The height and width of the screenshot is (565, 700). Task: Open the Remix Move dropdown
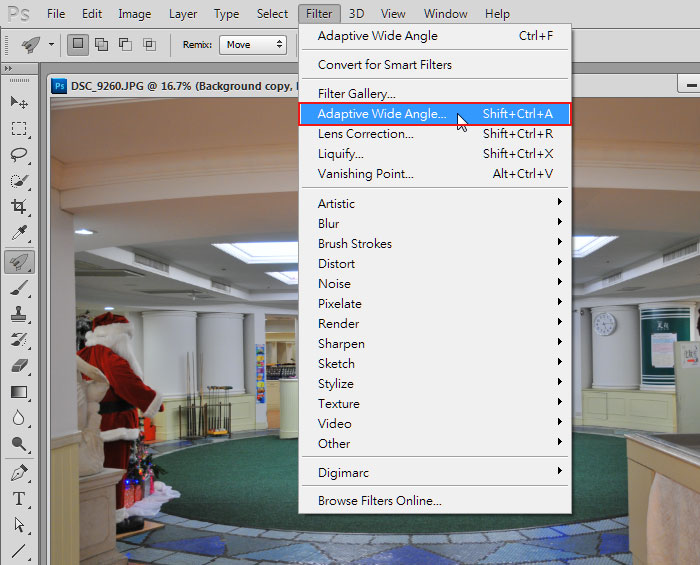pos(253,45)
